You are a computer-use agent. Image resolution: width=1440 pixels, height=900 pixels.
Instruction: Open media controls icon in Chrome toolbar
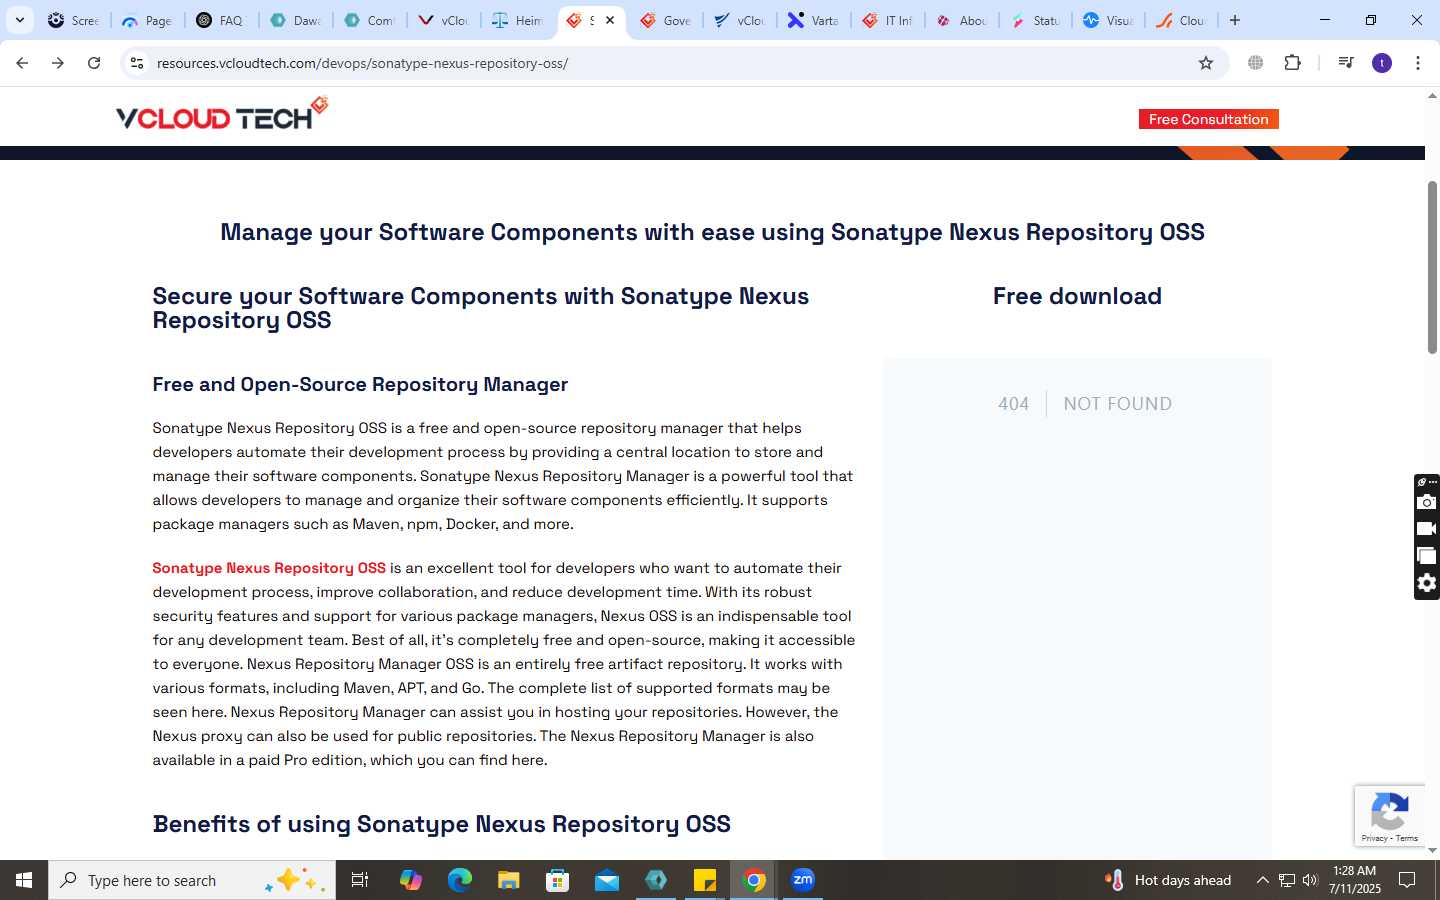1346,63
